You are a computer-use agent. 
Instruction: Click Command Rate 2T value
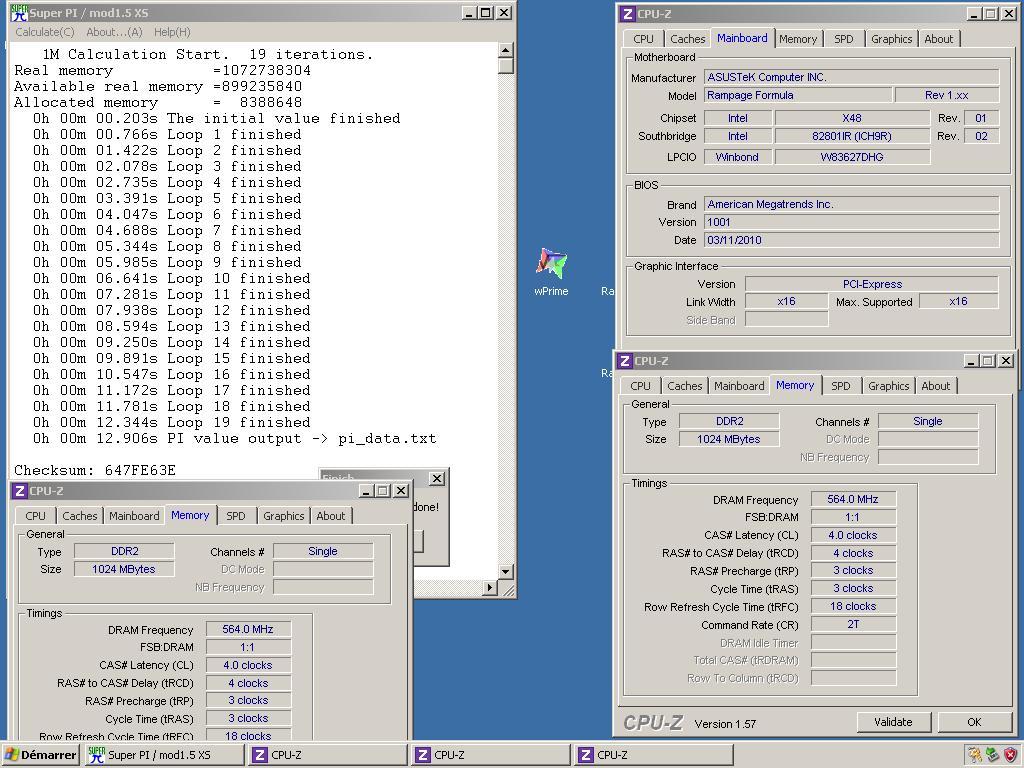click(x=853, y=624)
